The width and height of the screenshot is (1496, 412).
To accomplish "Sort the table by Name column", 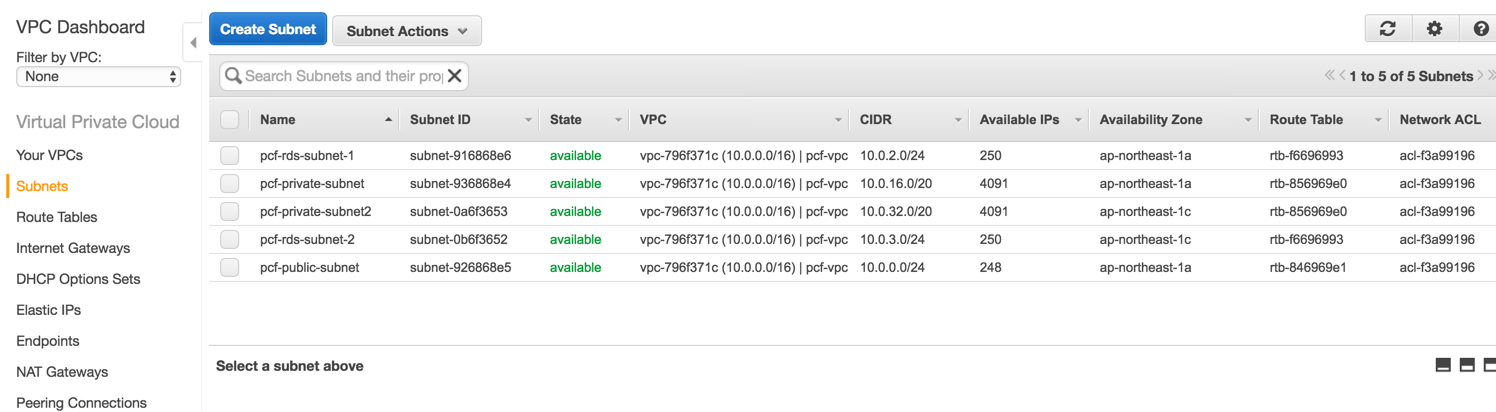I will (x=278, y=120).
